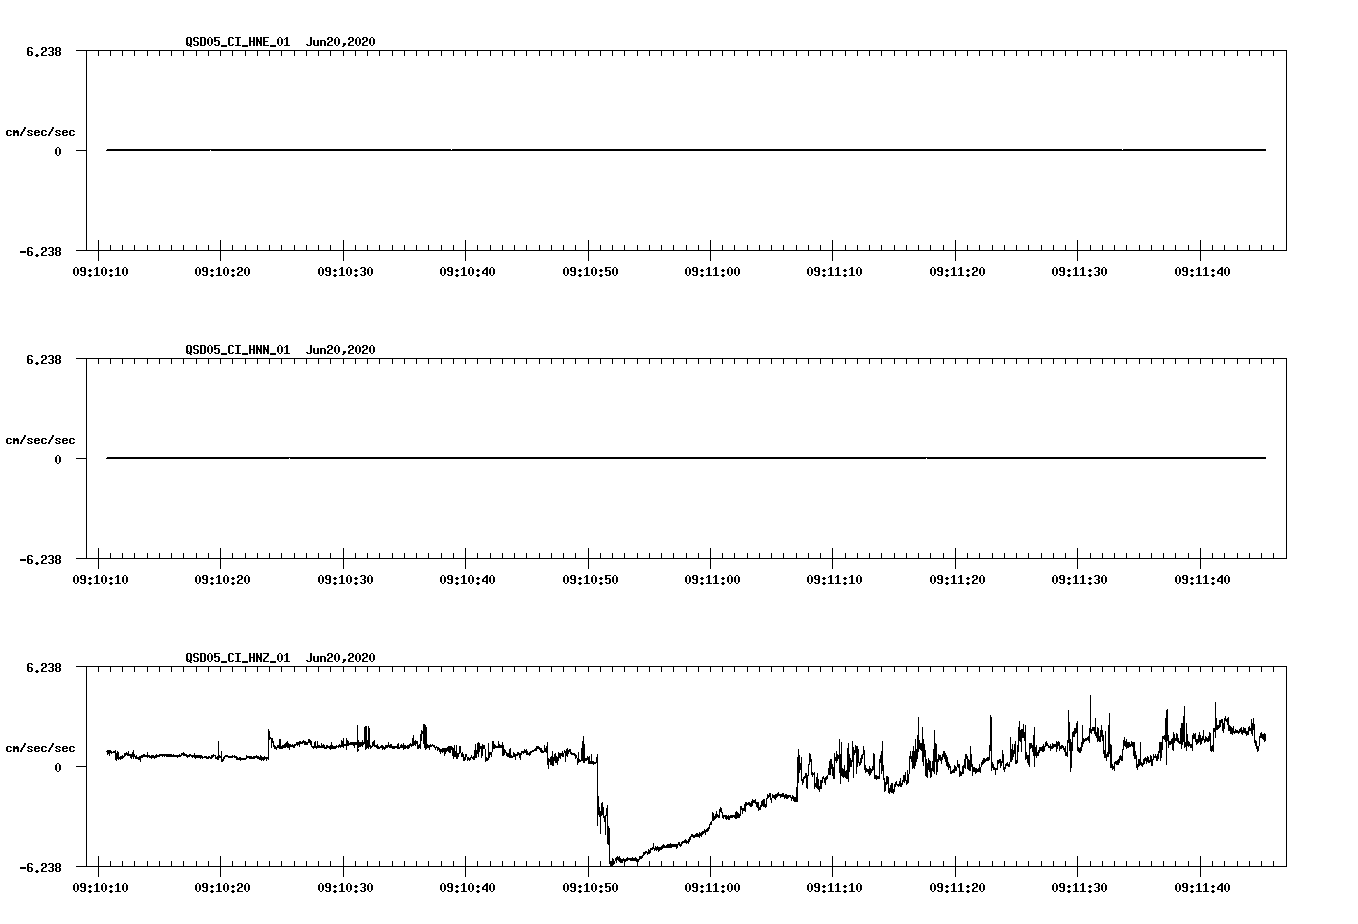Click the cm/sec/sec unit label on HNZ plot

click(x=40, y=748)
